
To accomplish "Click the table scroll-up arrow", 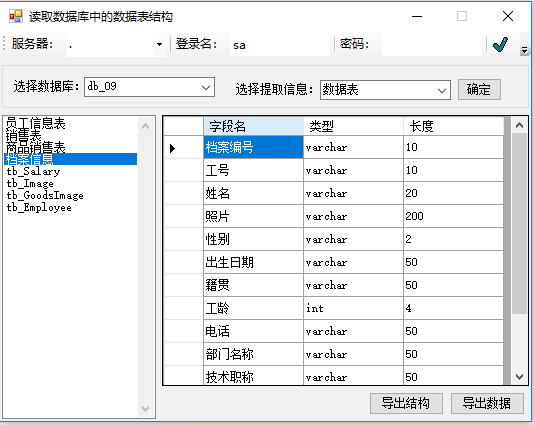I will (519, 125).
